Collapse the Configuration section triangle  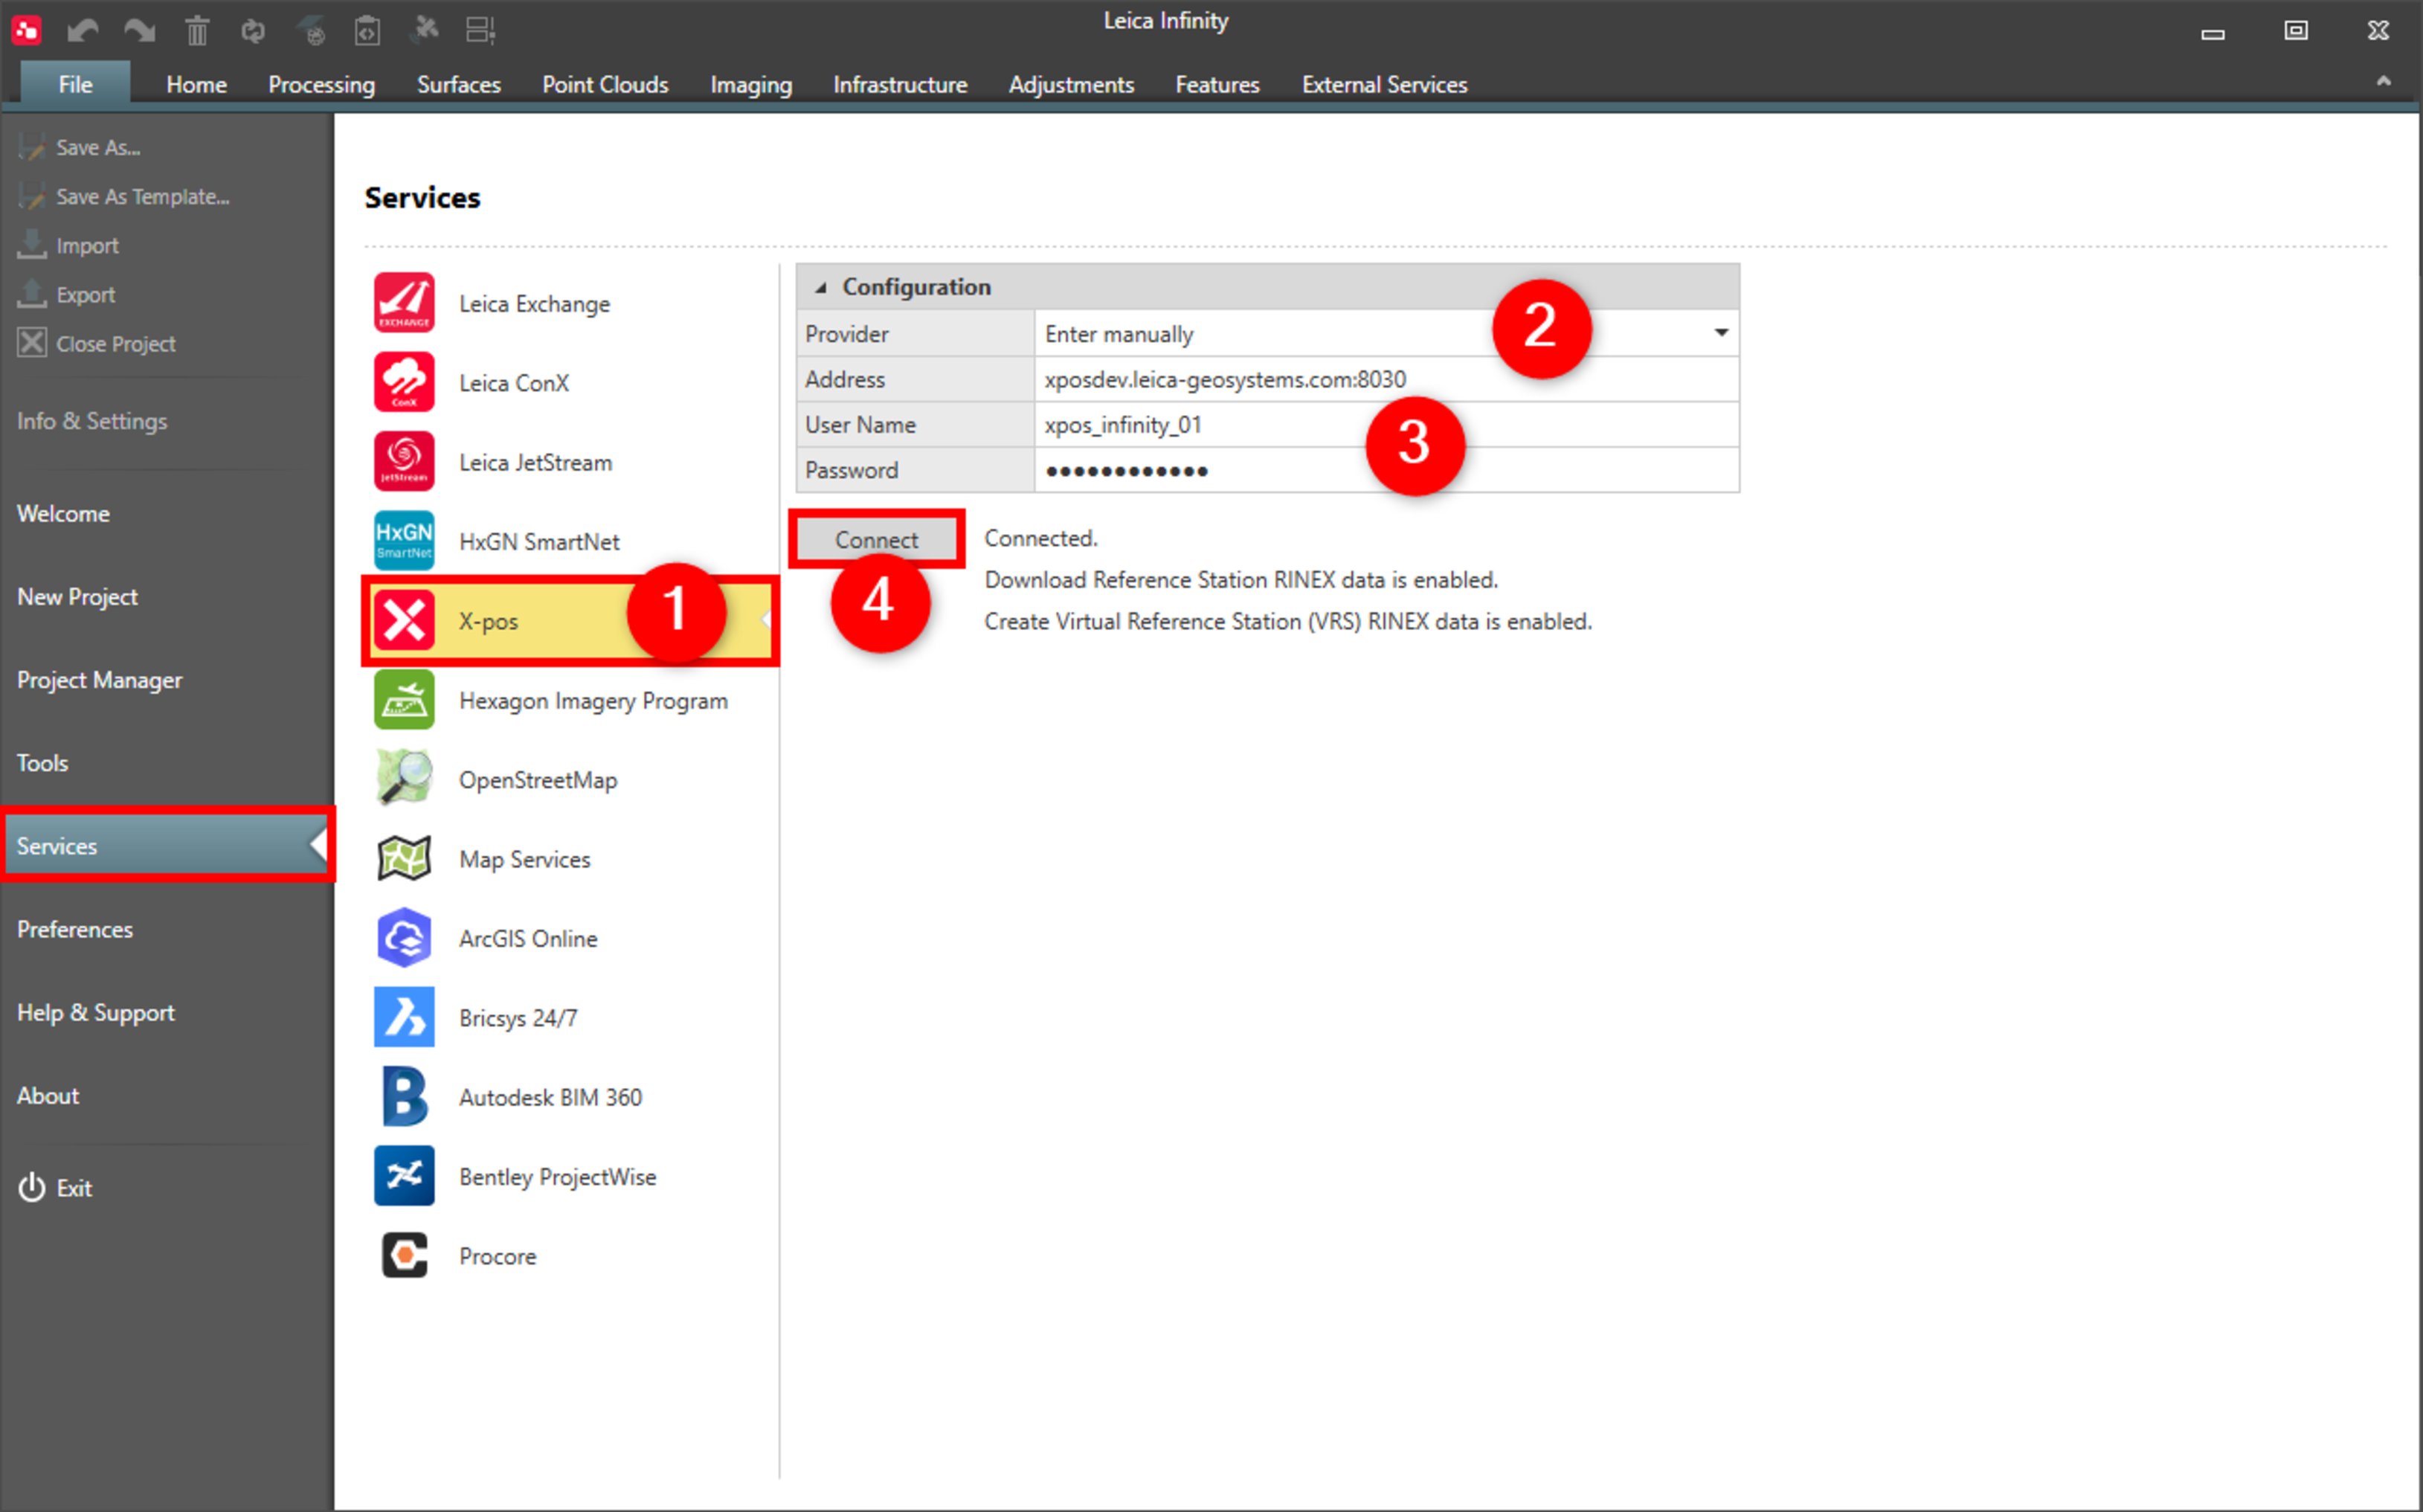[x=821, y=288]
